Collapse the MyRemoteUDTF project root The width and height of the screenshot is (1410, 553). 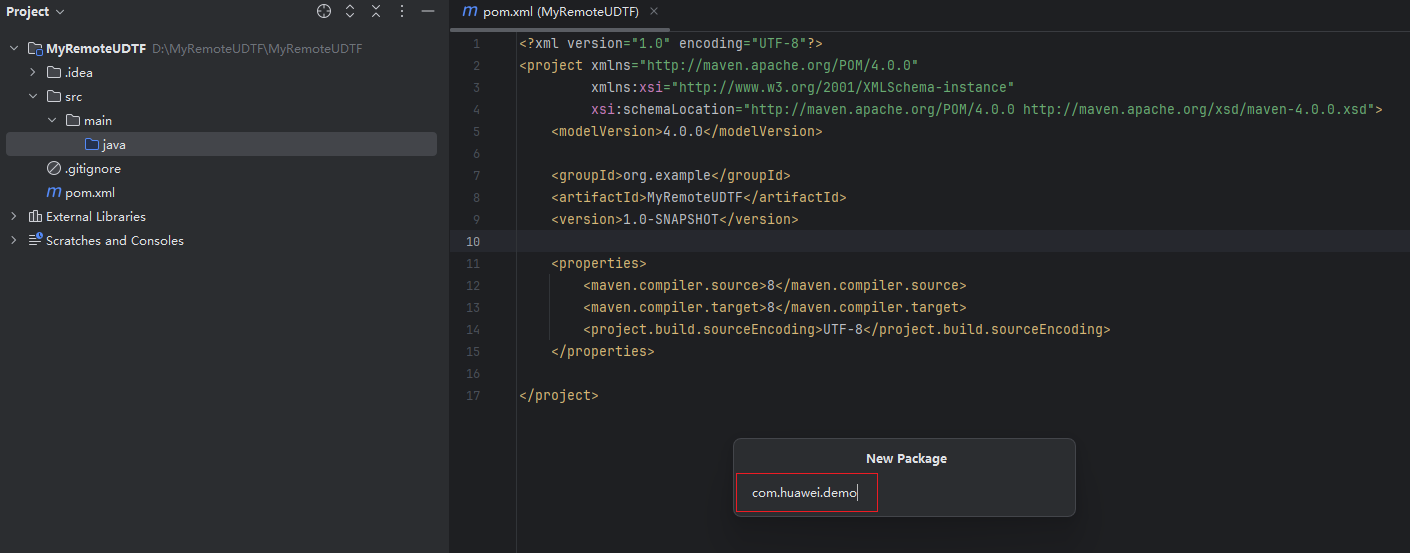point(14,48)
